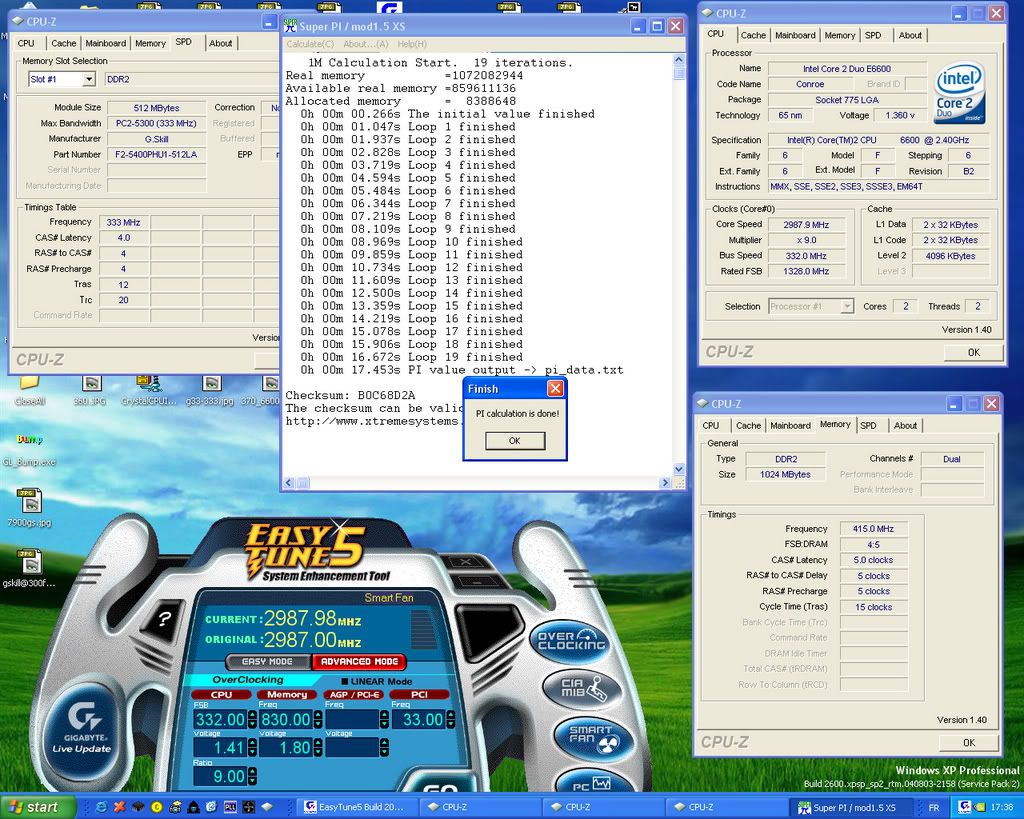Expand the Slot #1 memory slot dropdown
This screenshot has width=1024, height=819.
(x=87, y=80)
